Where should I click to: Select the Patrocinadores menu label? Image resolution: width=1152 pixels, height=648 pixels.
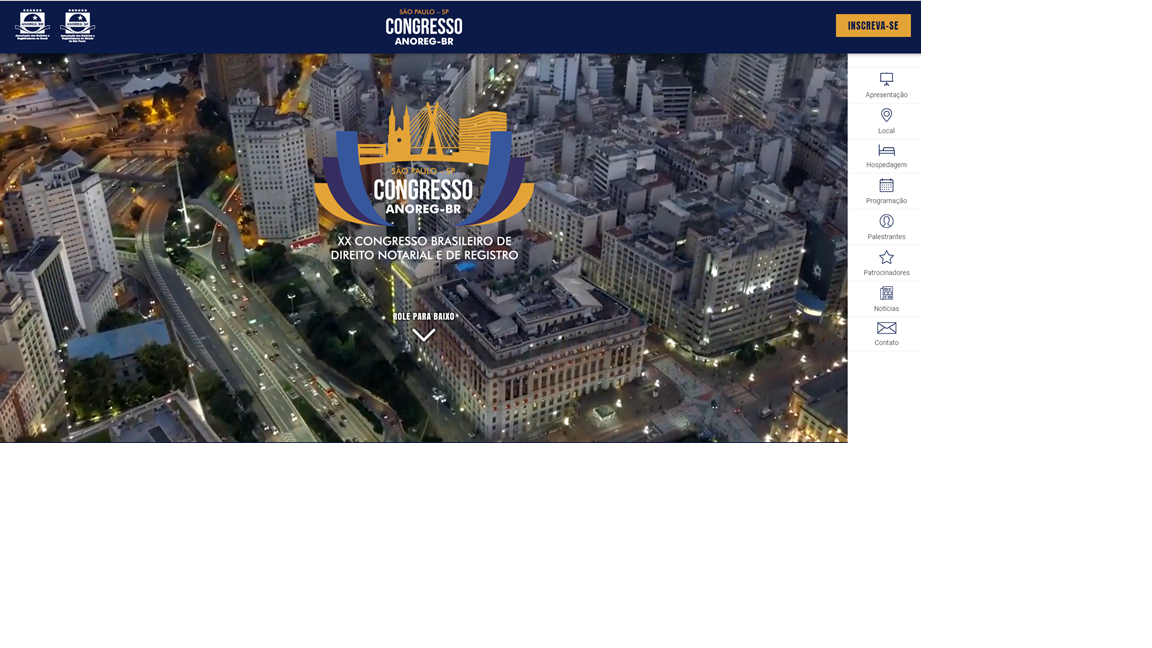point(886,273)
